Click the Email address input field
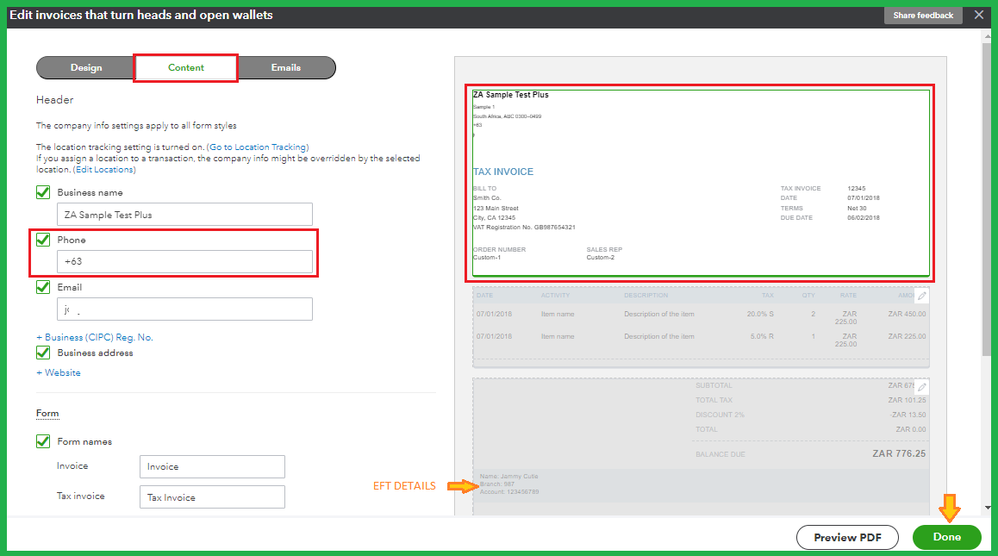The width and height of the screenshot is (998, 556). point(185,309)
